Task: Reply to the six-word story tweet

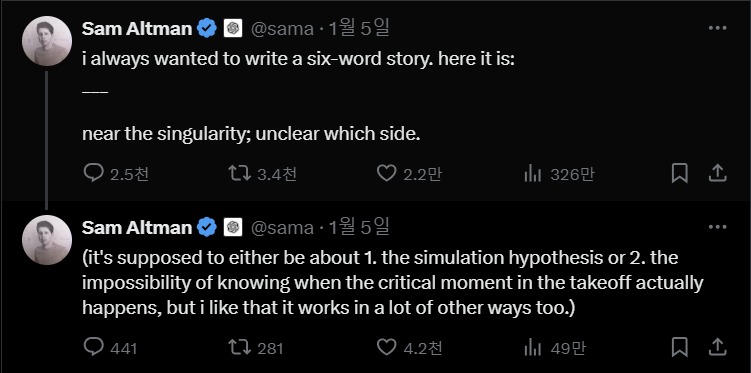Action: click(x=115, y=173)
